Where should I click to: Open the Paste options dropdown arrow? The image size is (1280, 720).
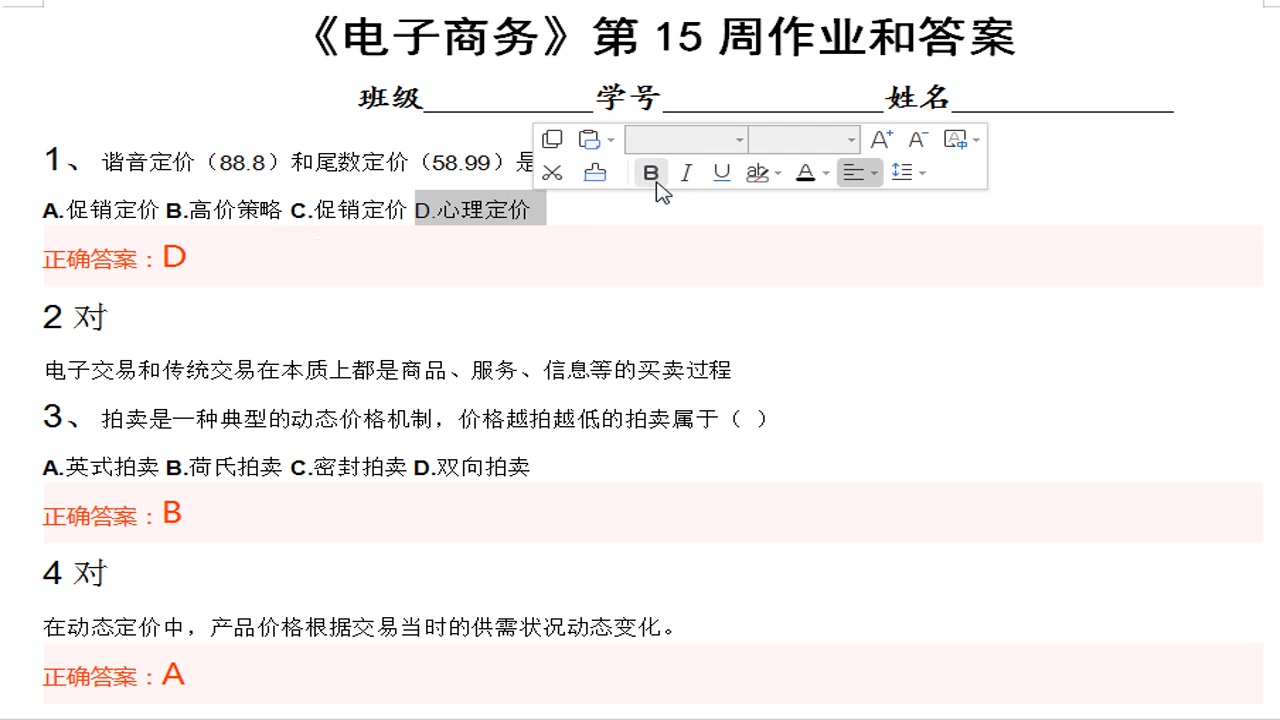[611, 140]
